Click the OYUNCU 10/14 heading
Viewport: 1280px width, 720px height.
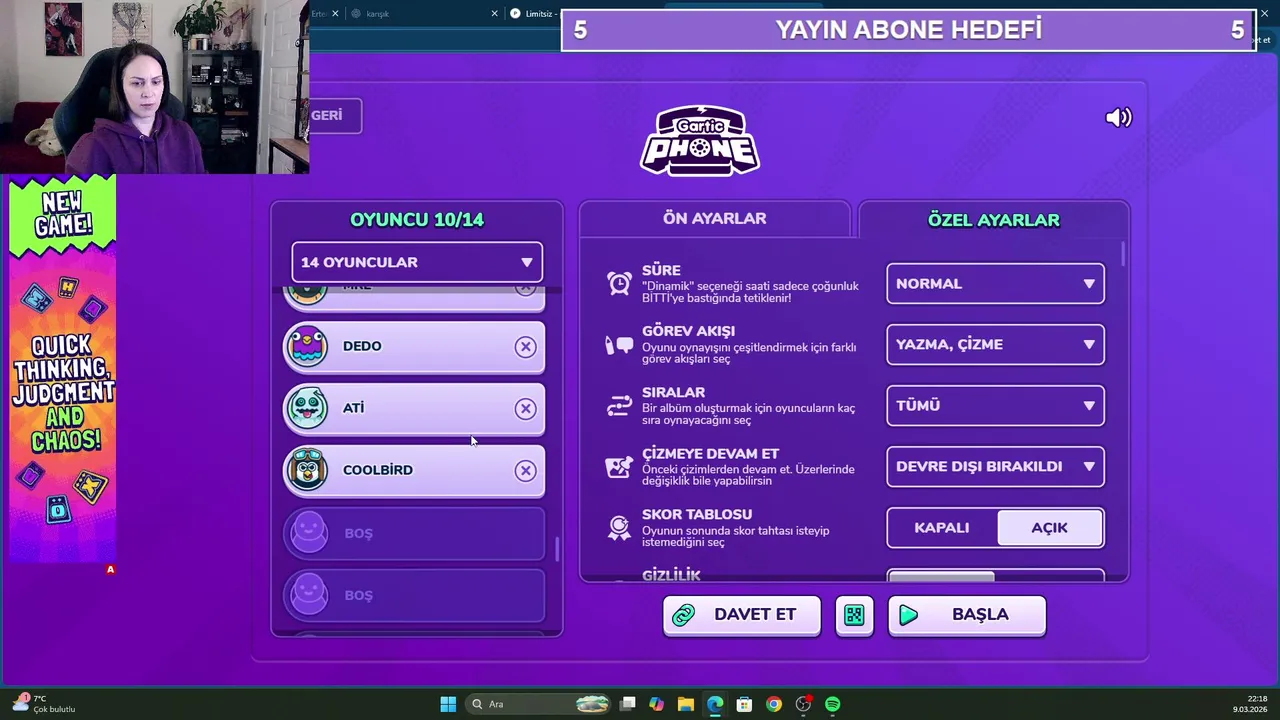[x=417, y=220]
